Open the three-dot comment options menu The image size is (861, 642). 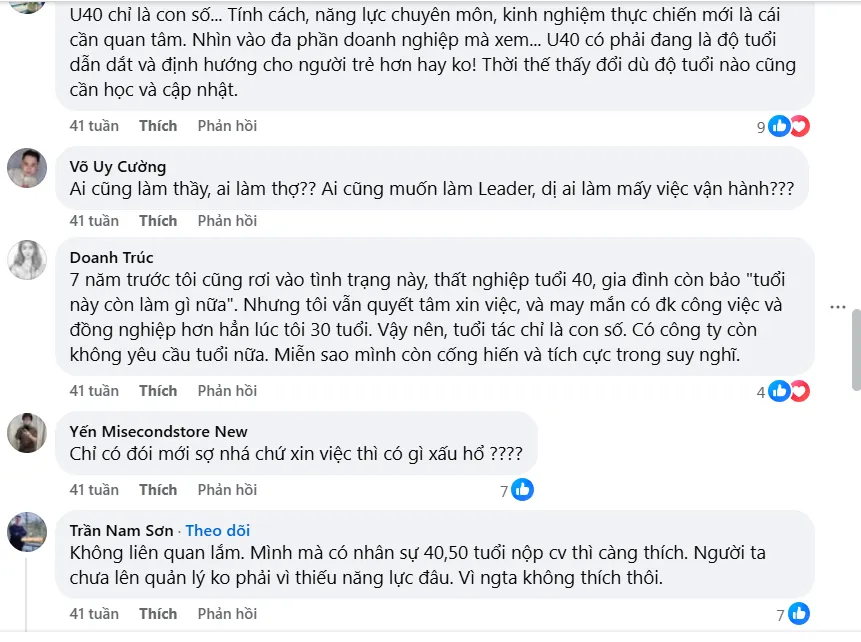837,306
